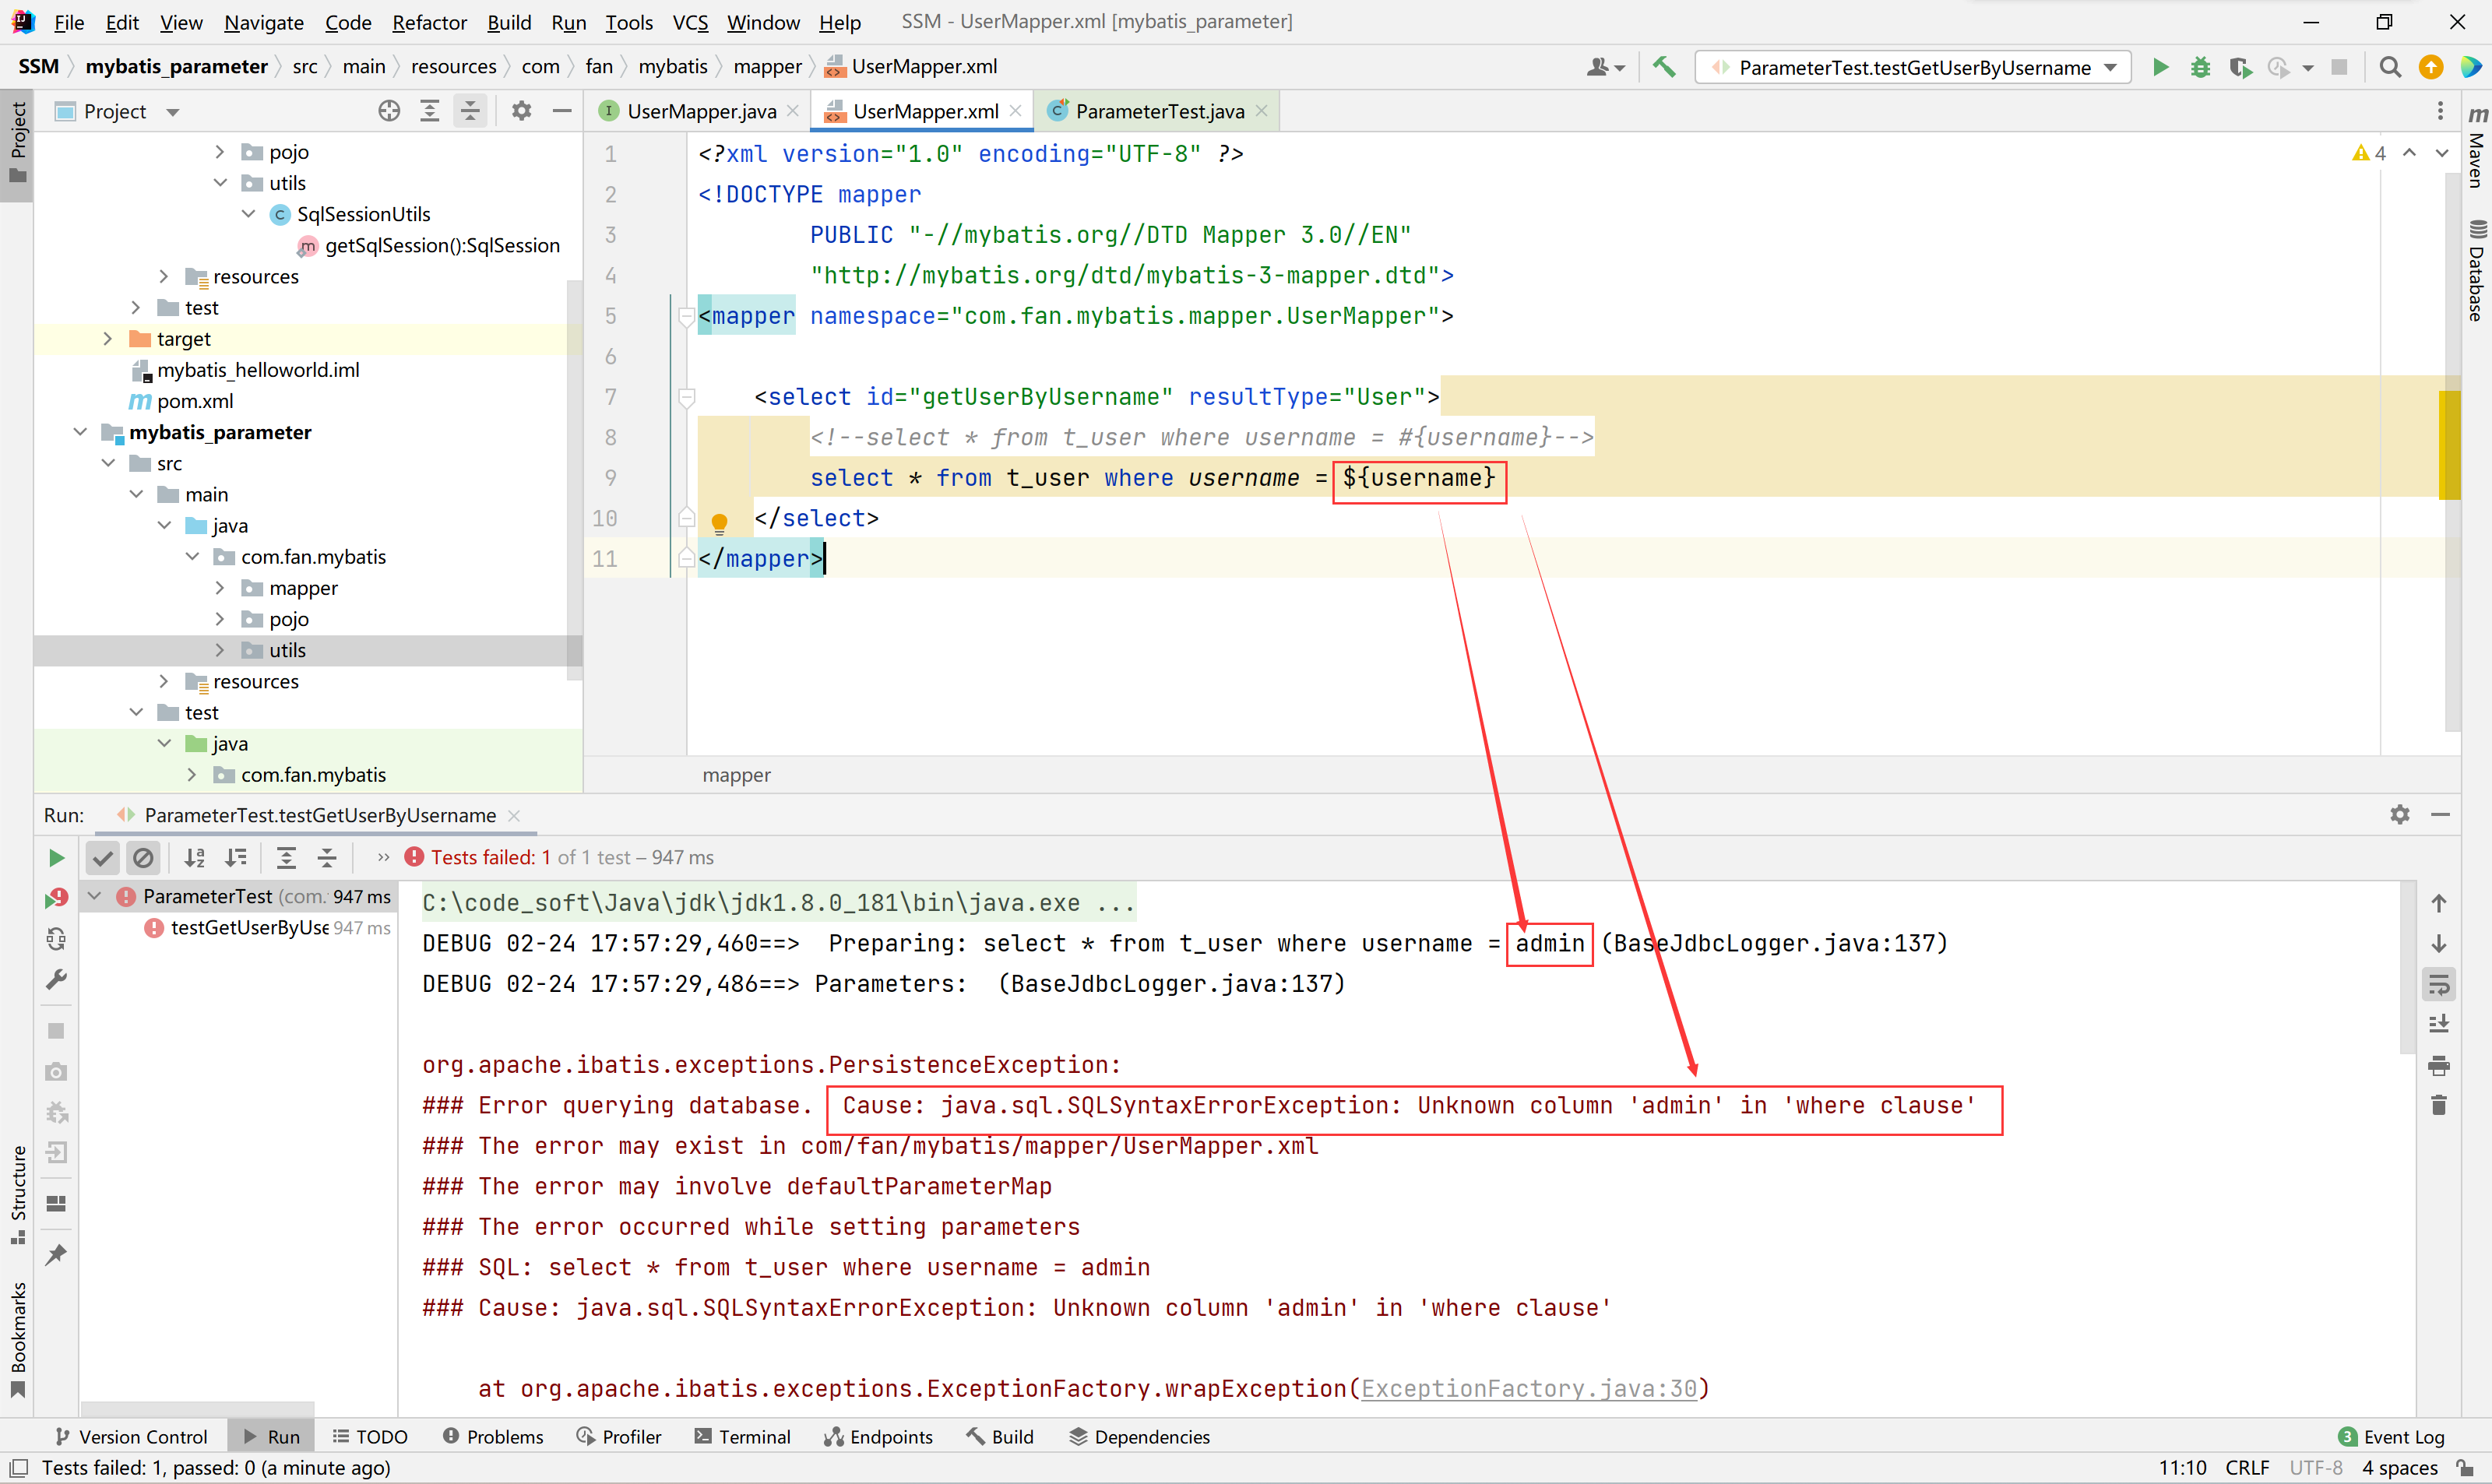The image size is (2492, 1484).
Task: Collapse the mybatis_parameter module
Action: [80, 432]
